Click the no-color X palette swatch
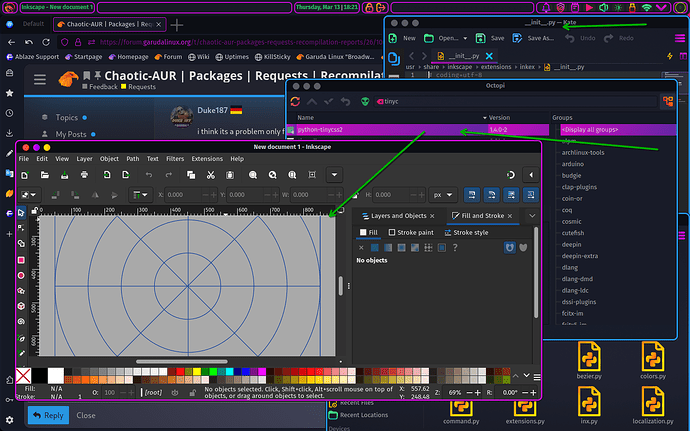The image size is (690, 431). pos(23,376)
